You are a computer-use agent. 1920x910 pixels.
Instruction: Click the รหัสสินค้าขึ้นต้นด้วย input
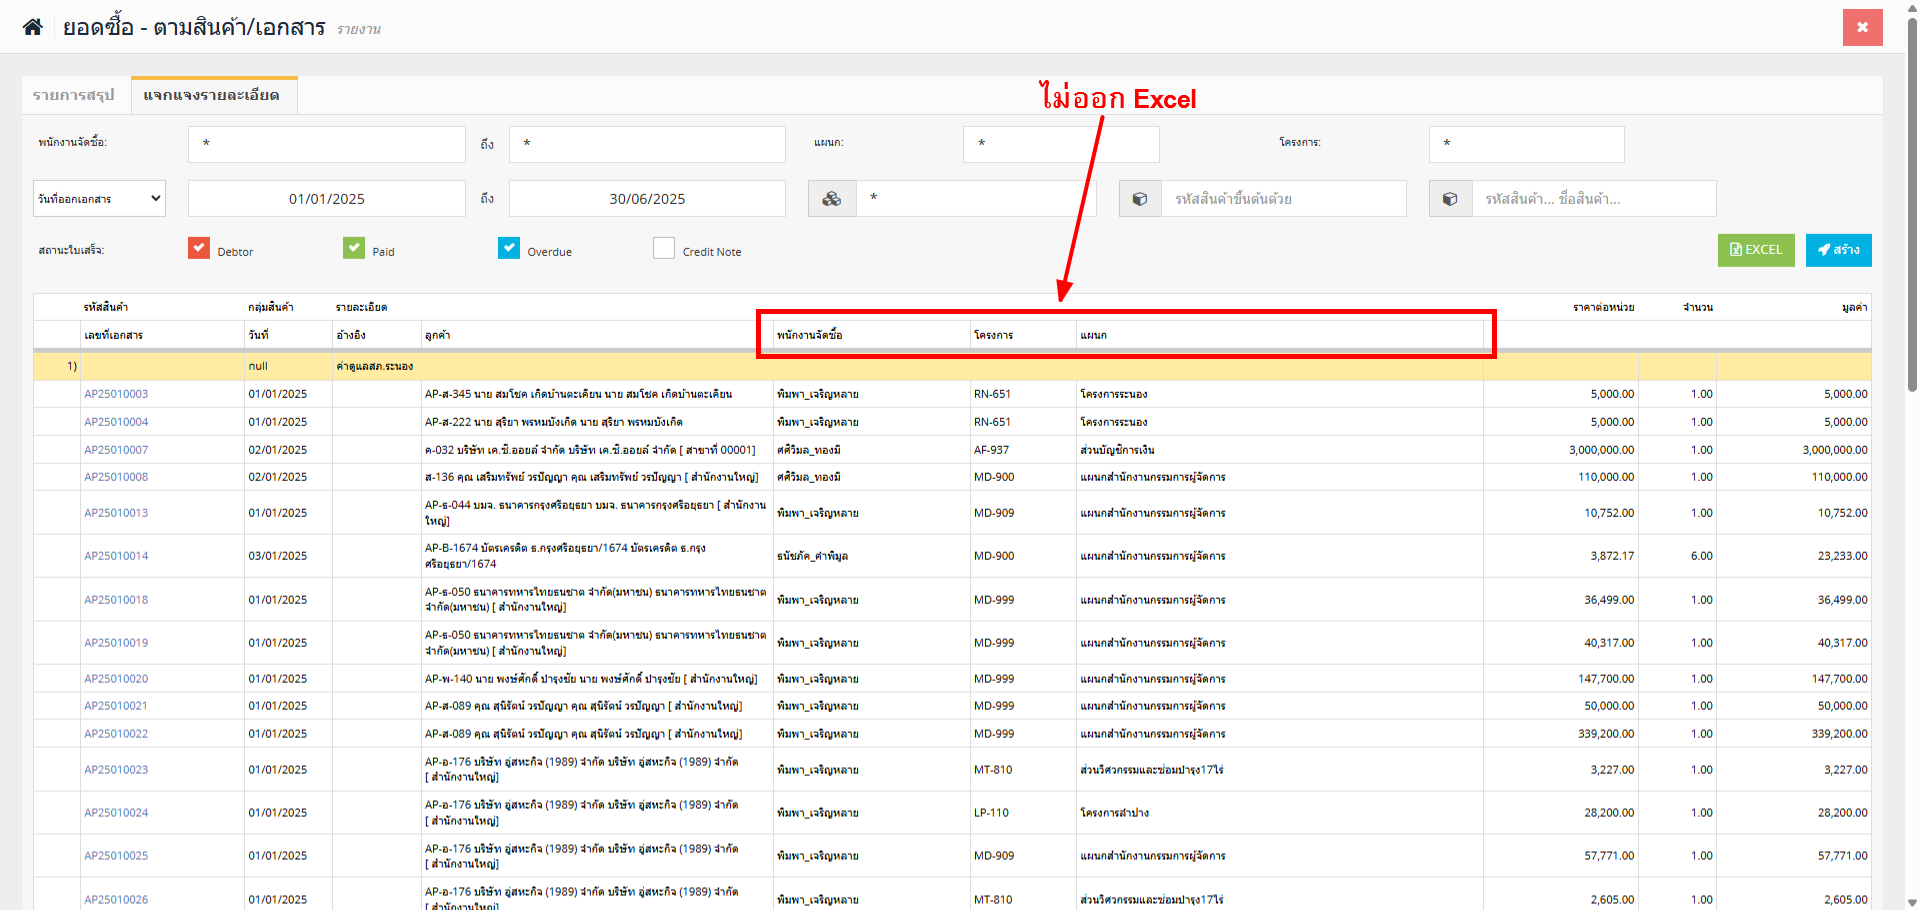(1284, 199)
